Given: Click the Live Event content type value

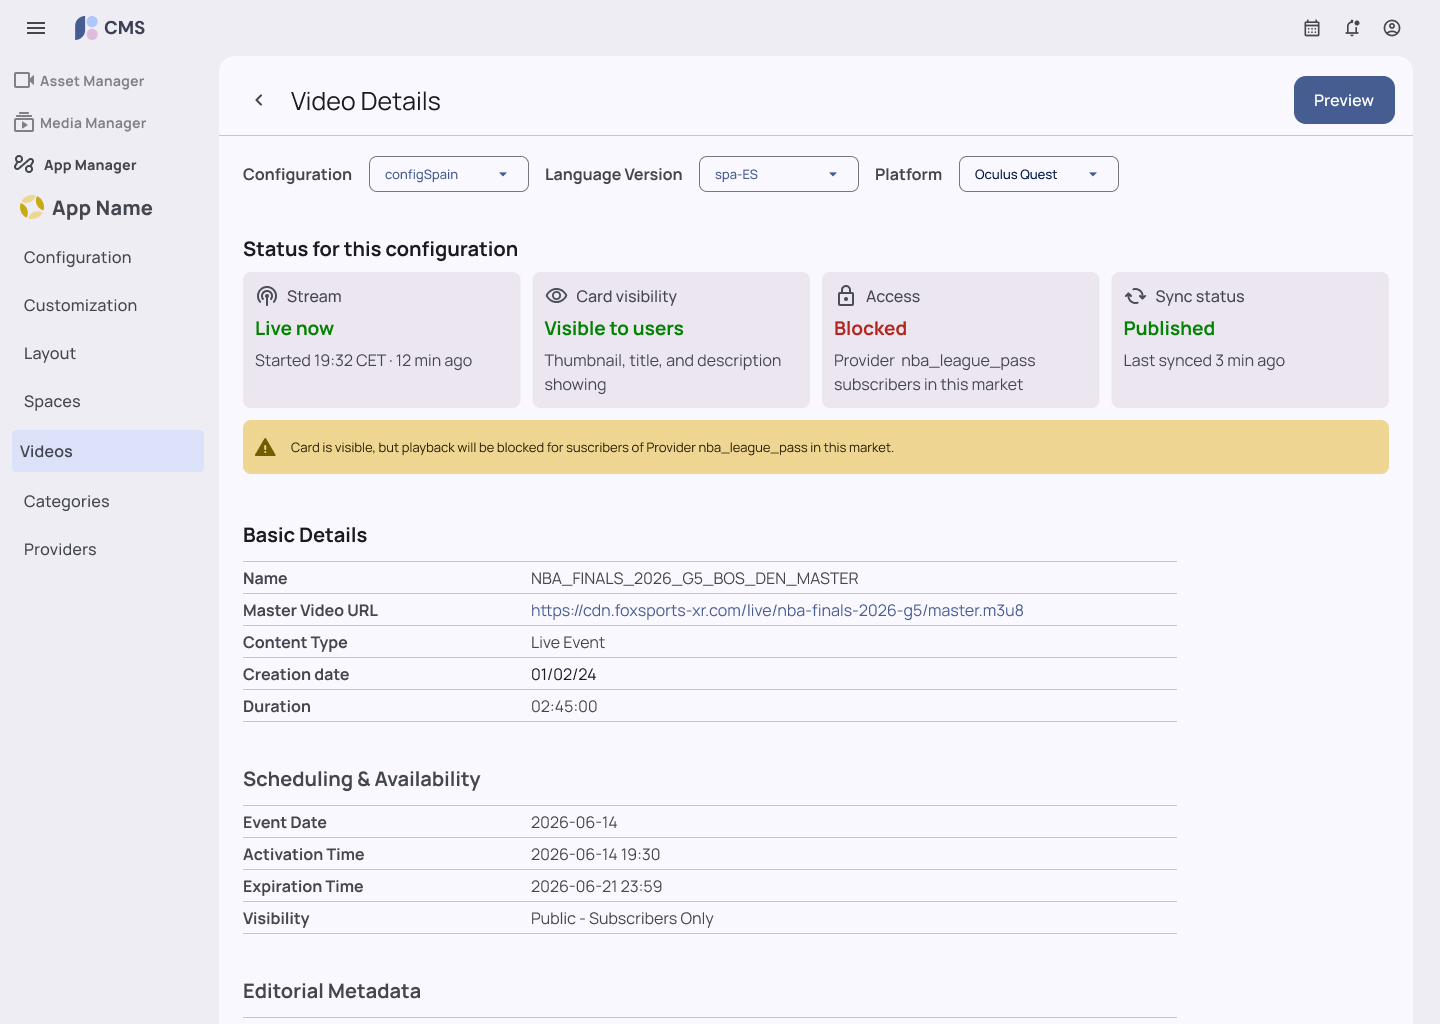Looking at the screenshot, I should [568, 642].
